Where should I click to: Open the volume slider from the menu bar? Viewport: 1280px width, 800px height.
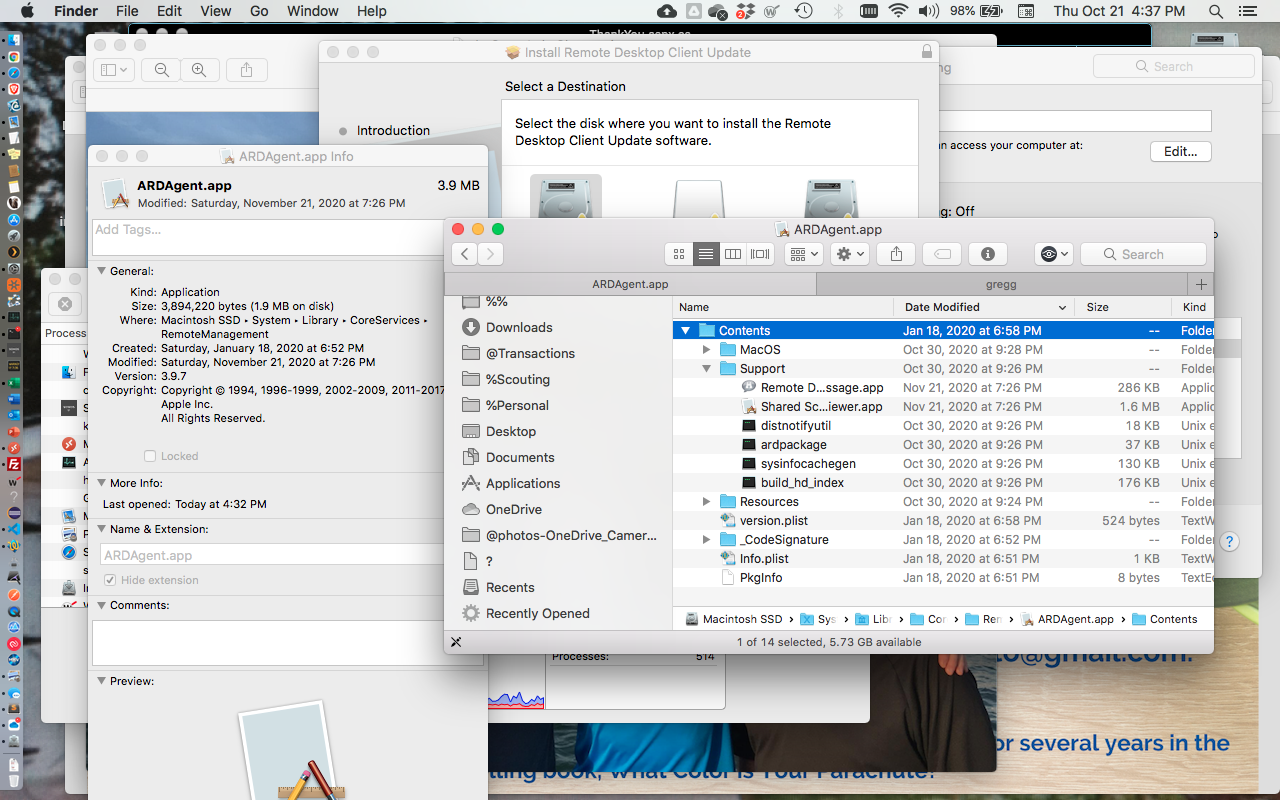[930, 11]
